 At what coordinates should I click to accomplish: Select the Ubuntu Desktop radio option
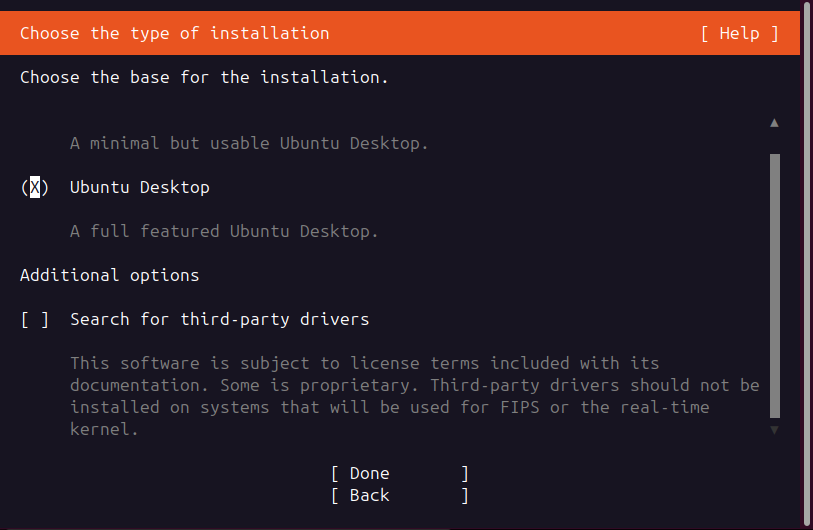35,187
